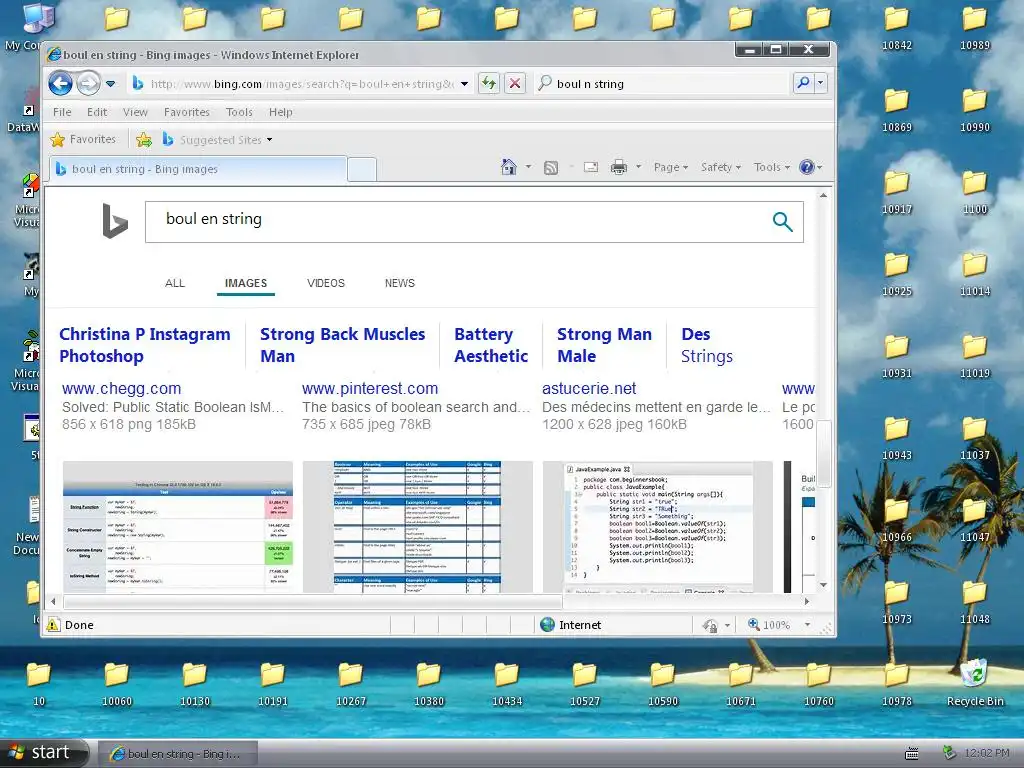
Task: Click the Bing logo on the page
Action: click(114, 221)
